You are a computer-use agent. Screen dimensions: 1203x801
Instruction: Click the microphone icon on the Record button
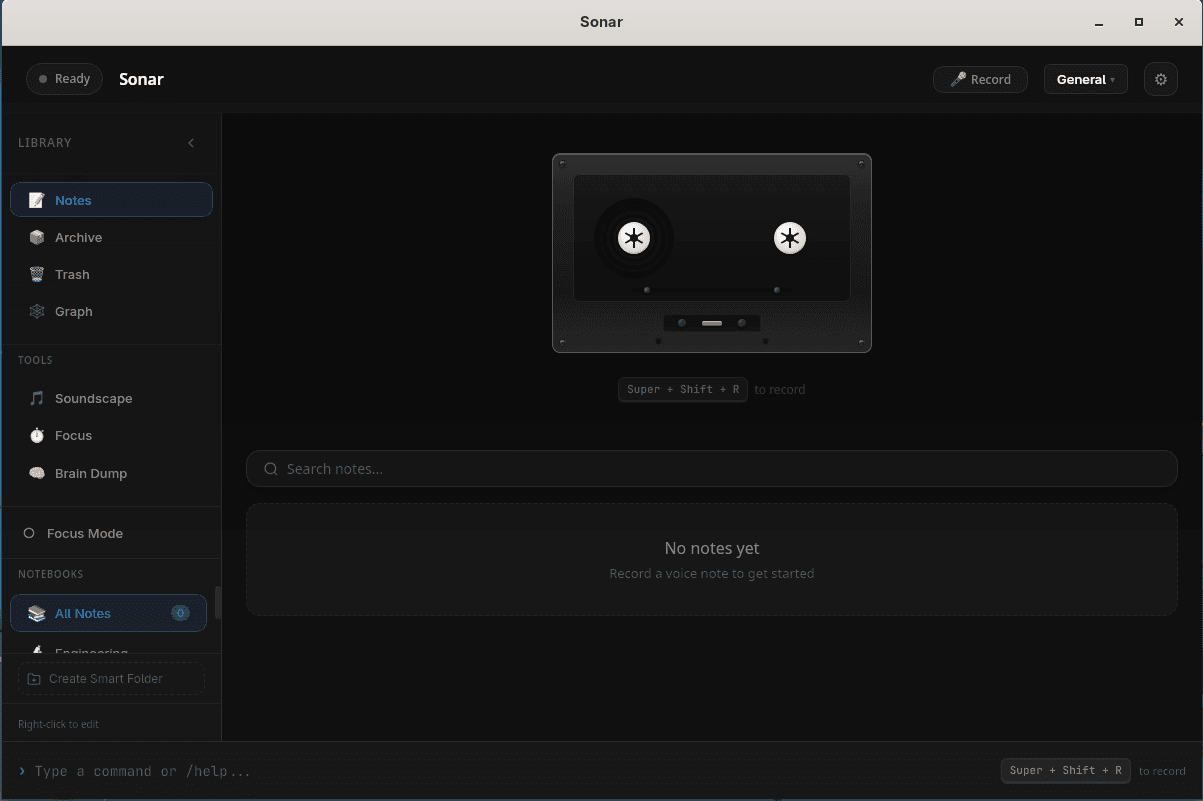[957, 79]
